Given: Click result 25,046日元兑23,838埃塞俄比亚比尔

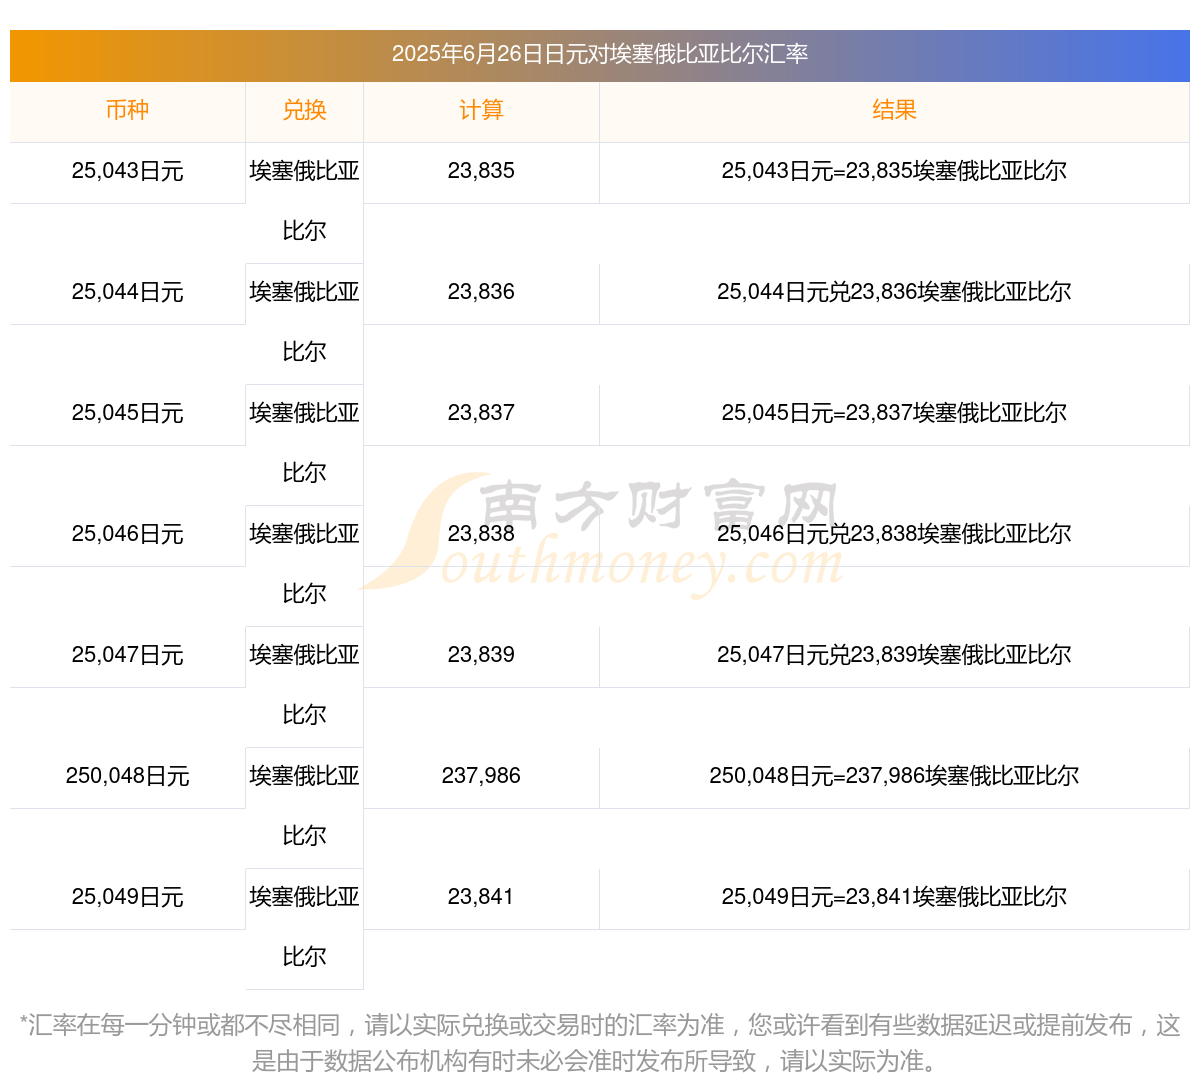Looking at the screenshot, I should [x=894, y=534].
